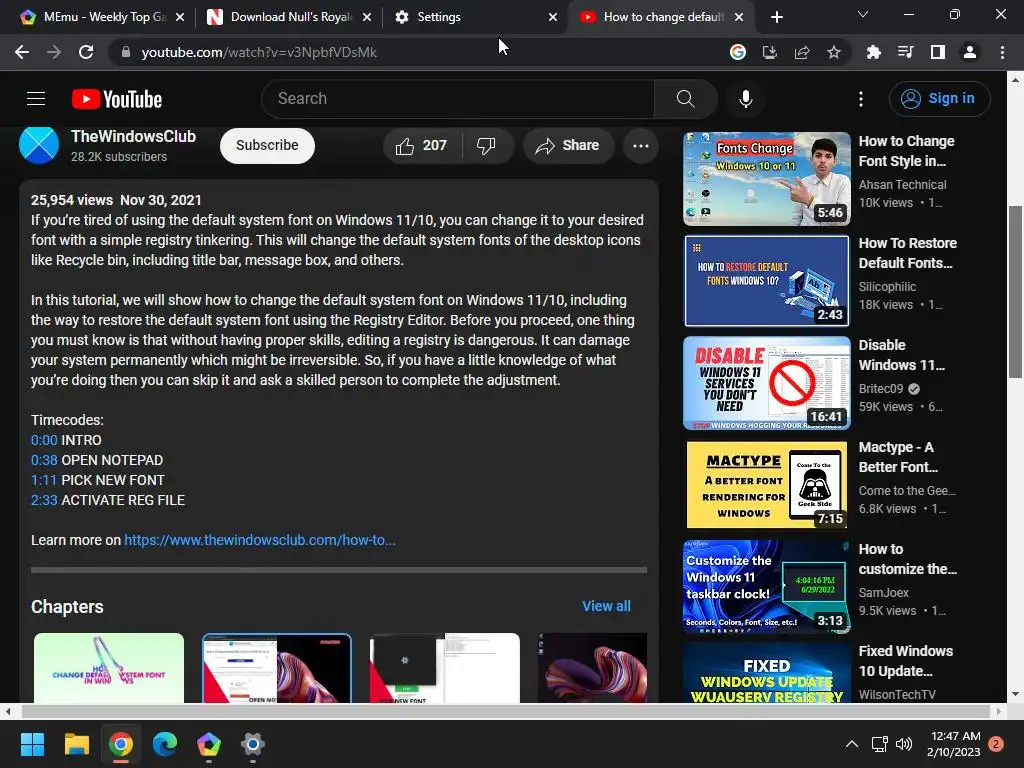Open File Explorer from taskbar
Viewport: 1024px width, 768px height.
(76, 744)
